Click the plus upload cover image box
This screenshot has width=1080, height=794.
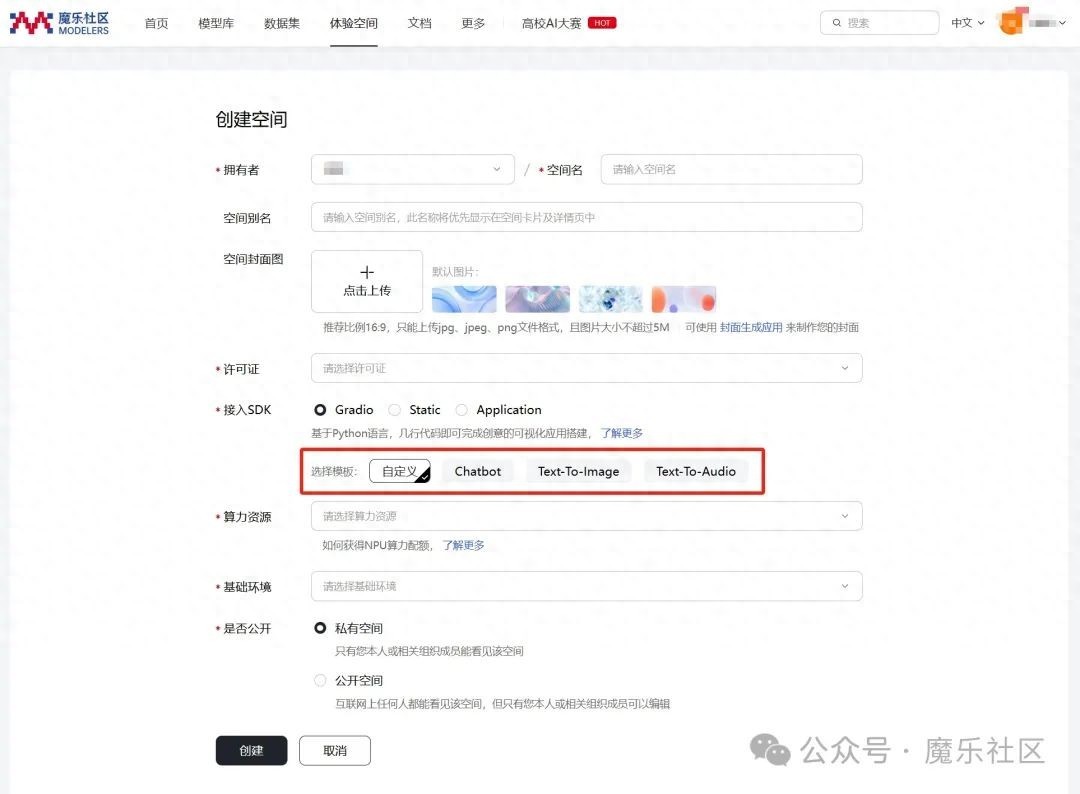click(367, 281)
